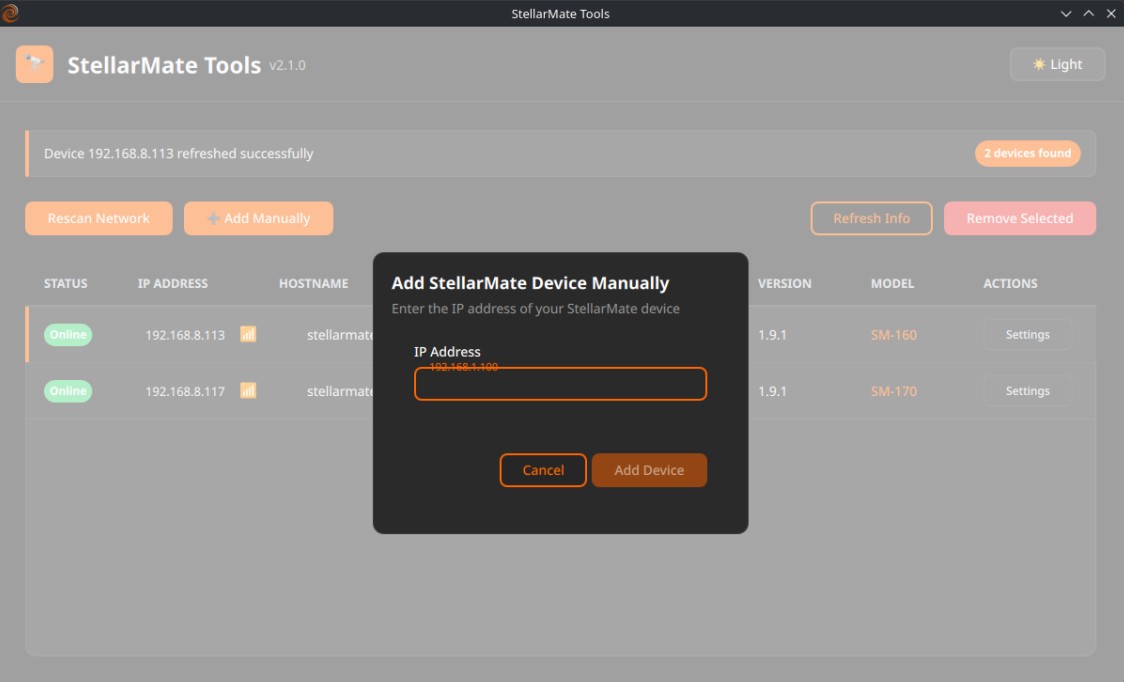Click the SM-170 model link
The width and height of the screenshot is (1124, 682).
pos(893,392)
